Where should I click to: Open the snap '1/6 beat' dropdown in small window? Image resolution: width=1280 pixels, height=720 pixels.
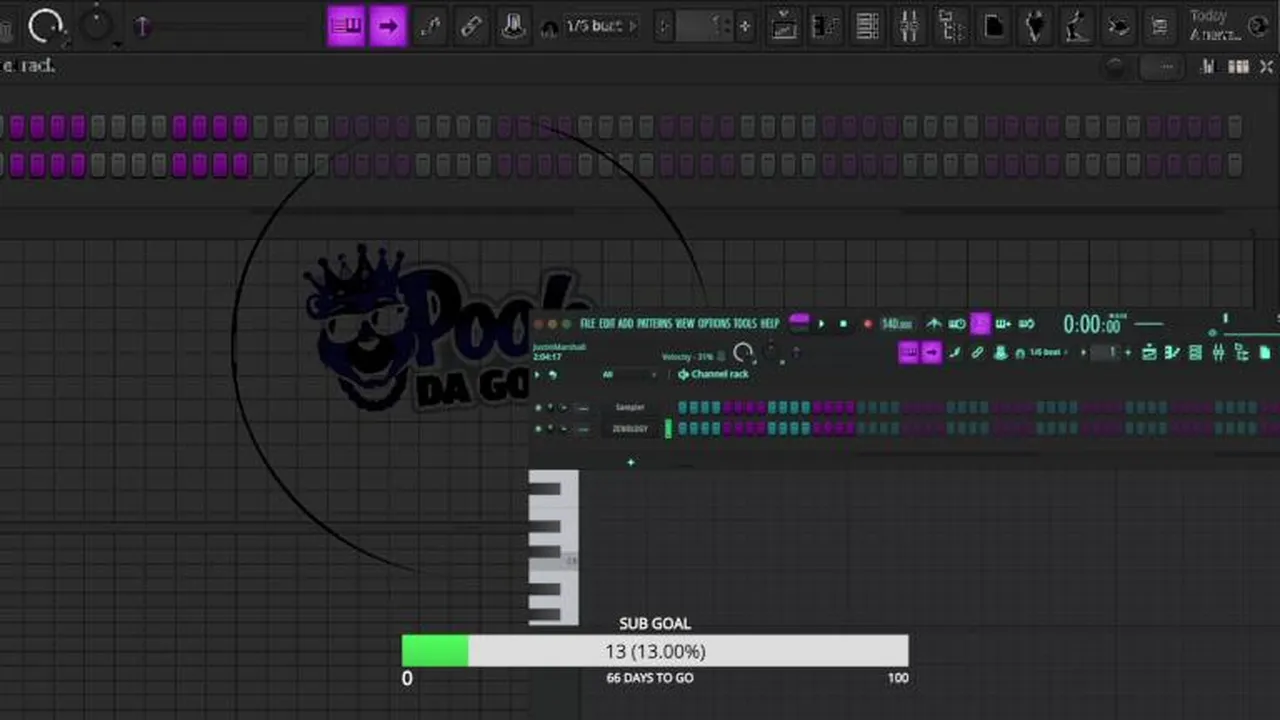click(1048, 352)
